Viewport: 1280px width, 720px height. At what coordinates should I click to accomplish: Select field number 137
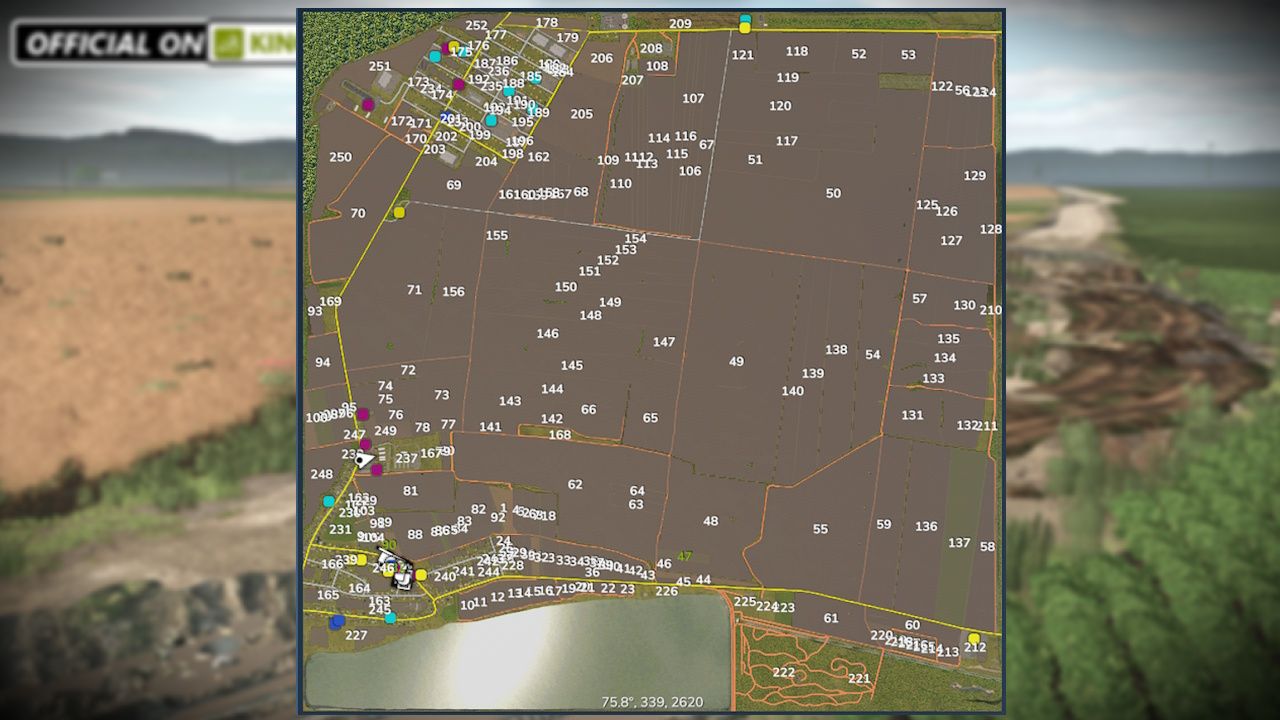(959, 543)
